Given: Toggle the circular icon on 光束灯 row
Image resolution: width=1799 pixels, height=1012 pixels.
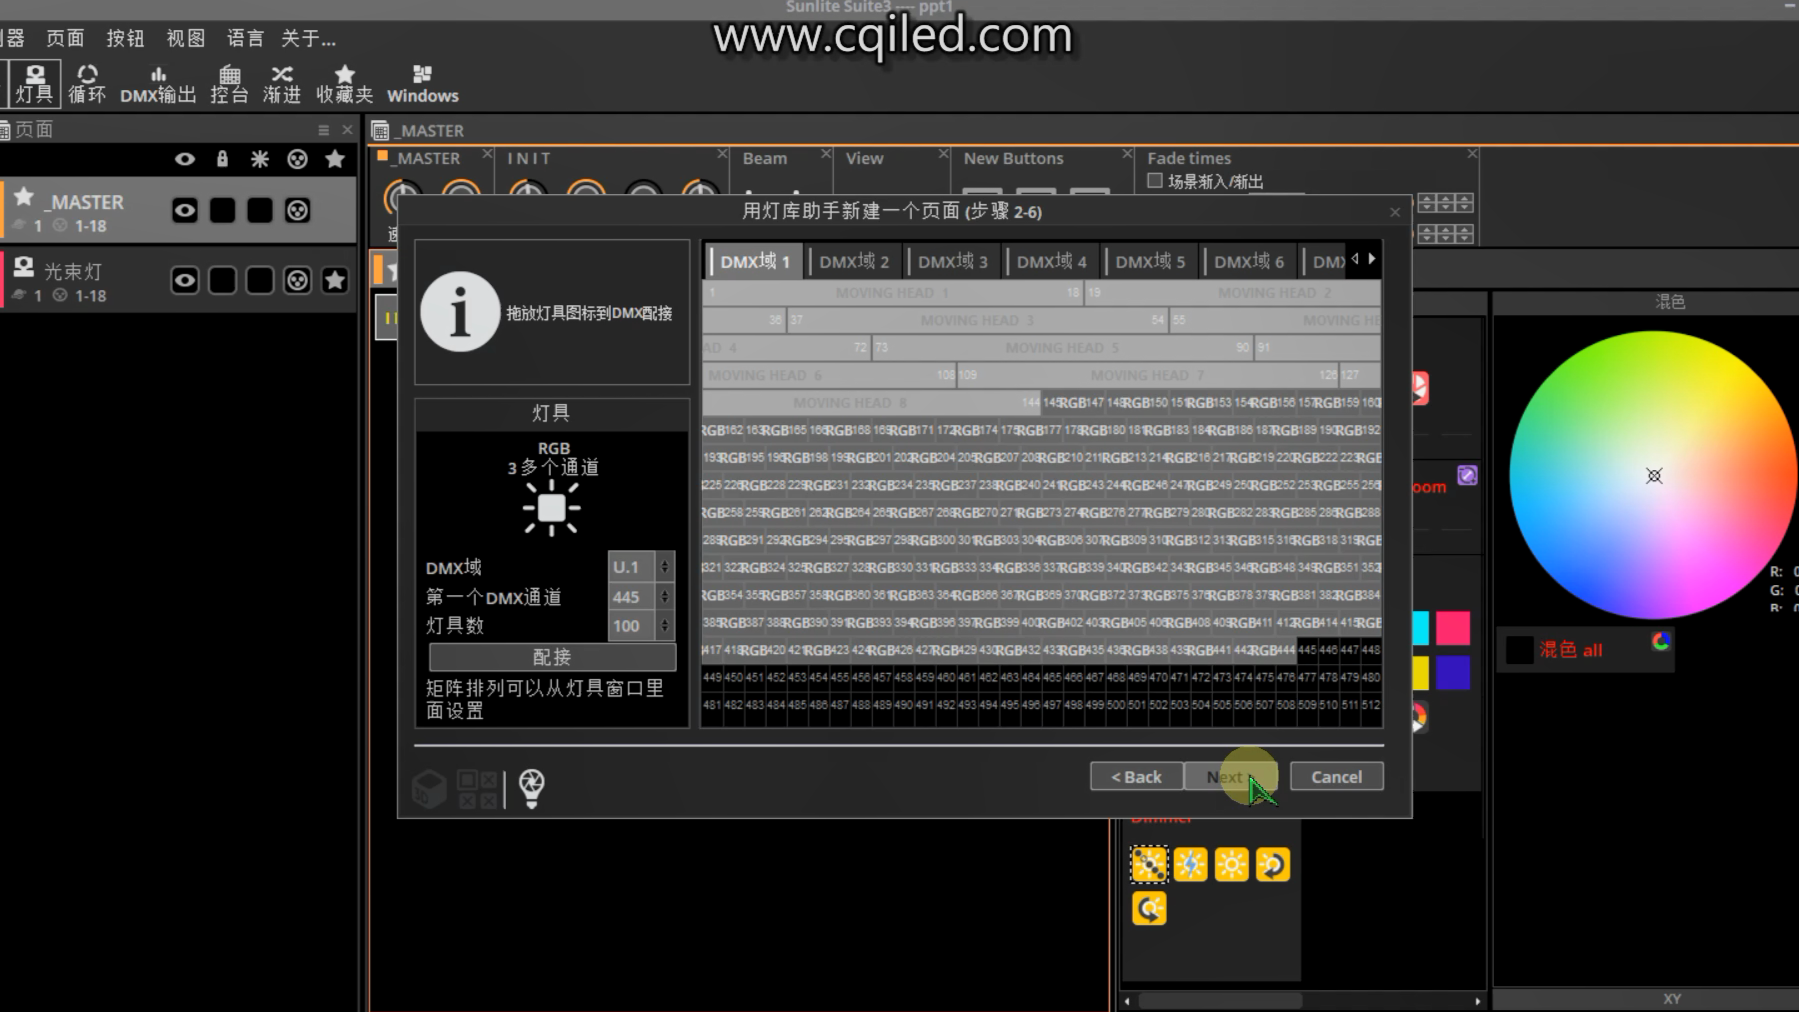Looking at the screenshot, I should coord(297,280).
